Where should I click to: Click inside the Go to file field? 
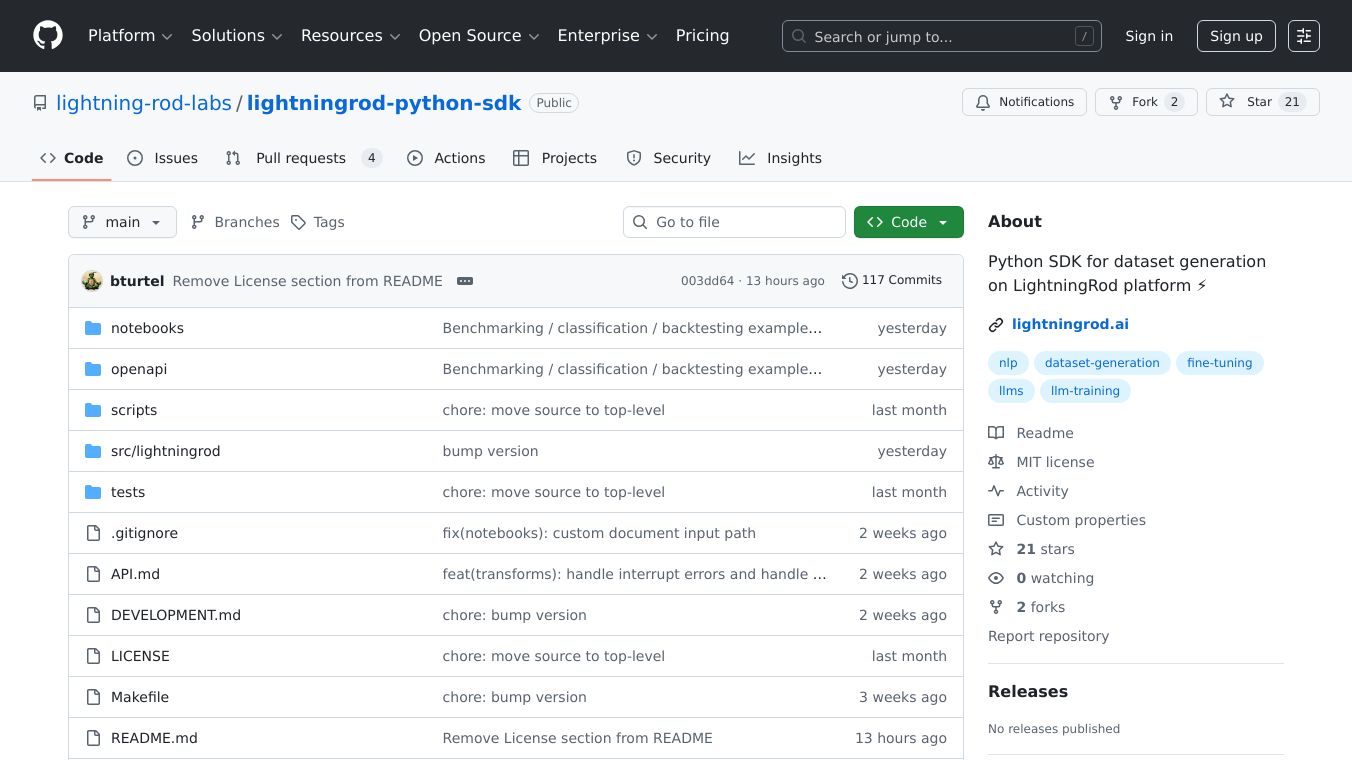pos(734,222)
